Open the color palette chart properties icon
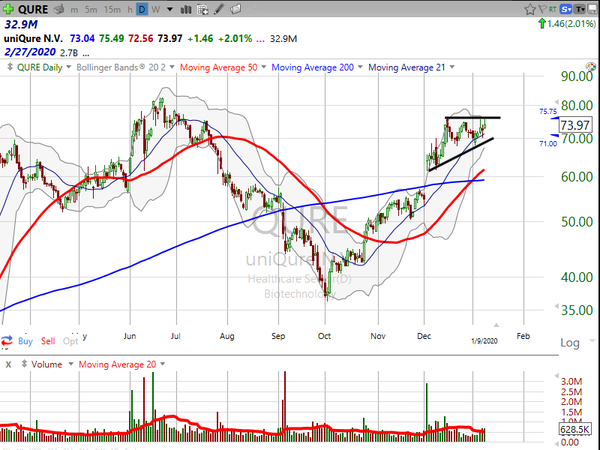 coord(591,67)
